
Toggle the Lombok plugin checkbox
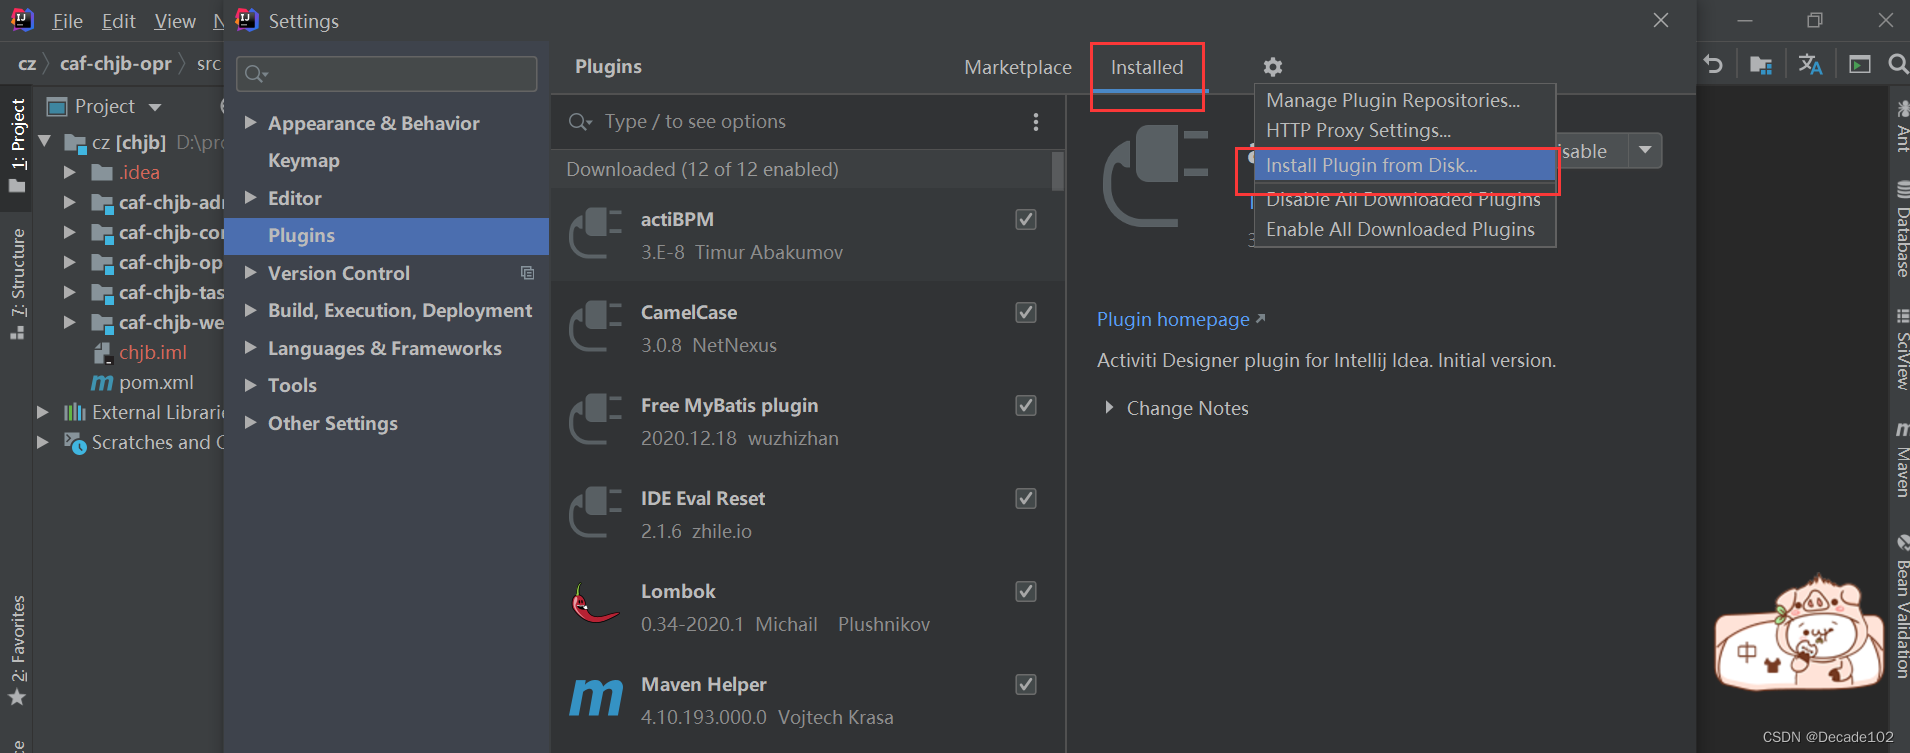point(1026,592)
